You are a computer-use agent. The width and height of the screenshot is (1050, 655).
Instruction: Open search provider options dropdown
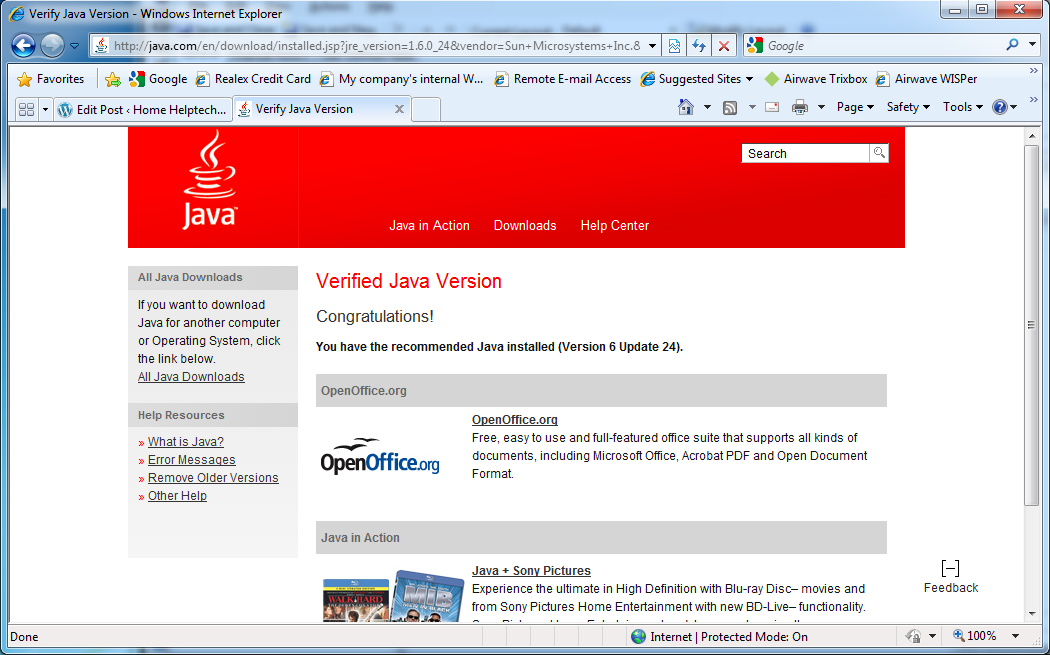[1032, 45]
